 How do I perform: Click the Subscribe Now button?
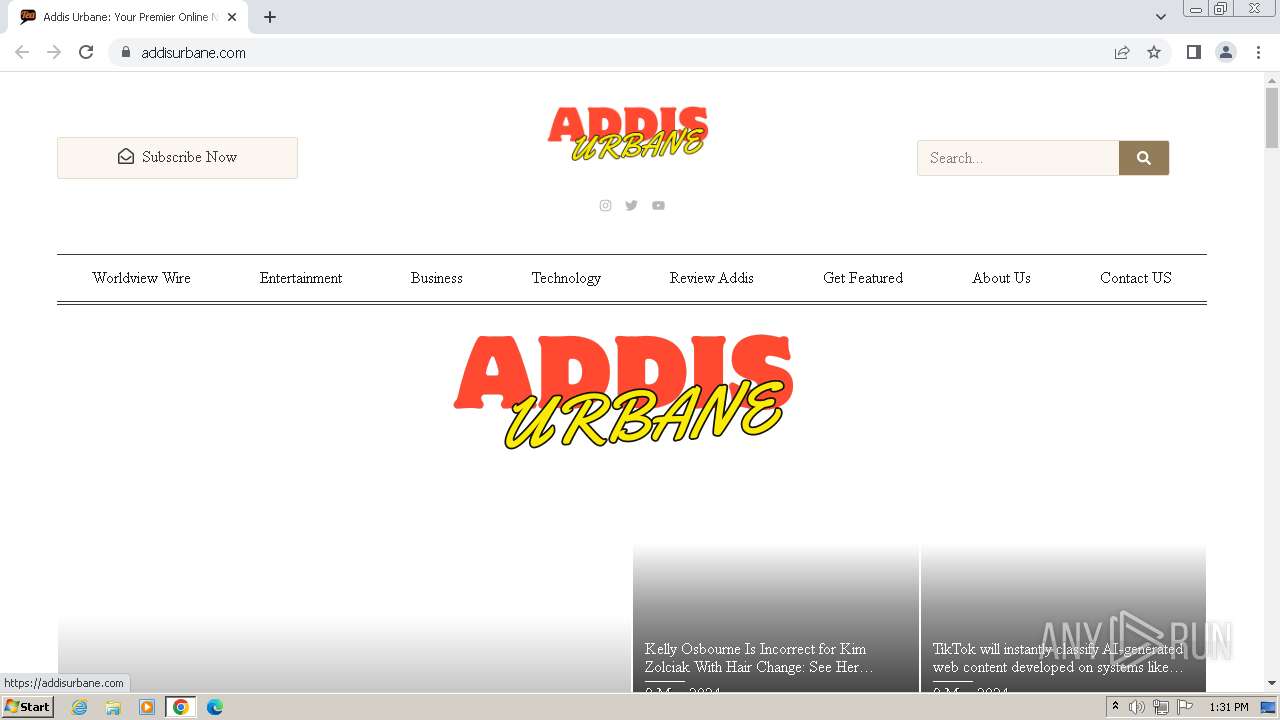point(177,158)
